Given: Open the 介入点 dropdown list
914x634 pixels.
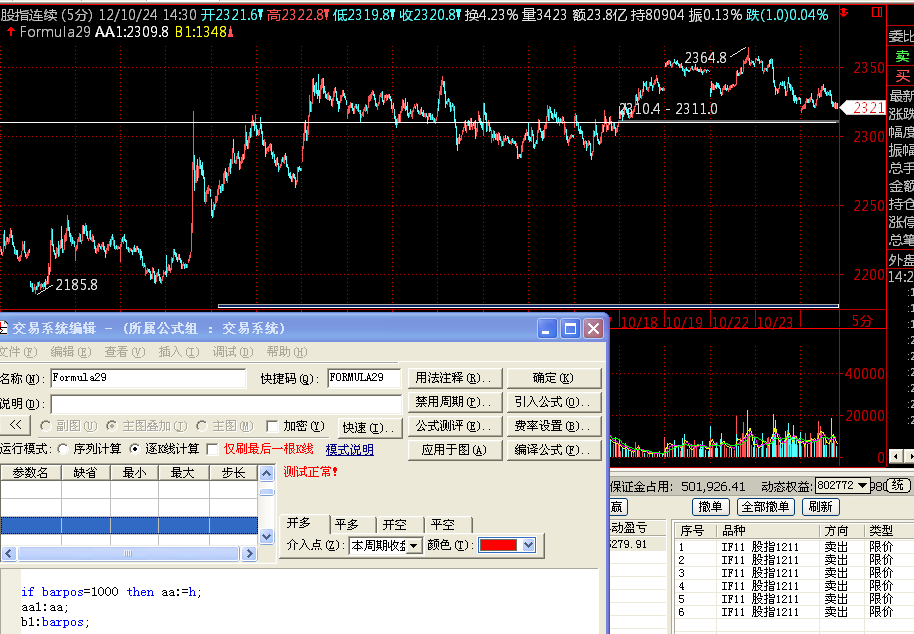Looking at the screenshot, I should tap(413, 545).
